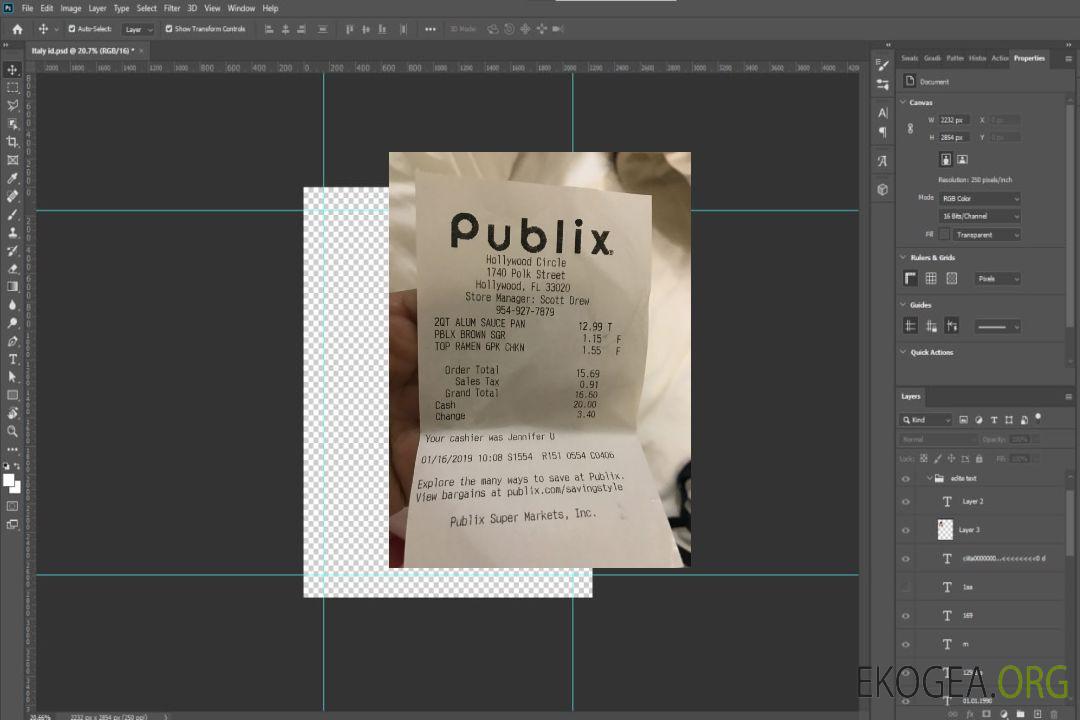Image resolution: width=1080 pixels, height=720 pixels.
Task: Set canvas orientation to portrait
Action: [946, 160]
